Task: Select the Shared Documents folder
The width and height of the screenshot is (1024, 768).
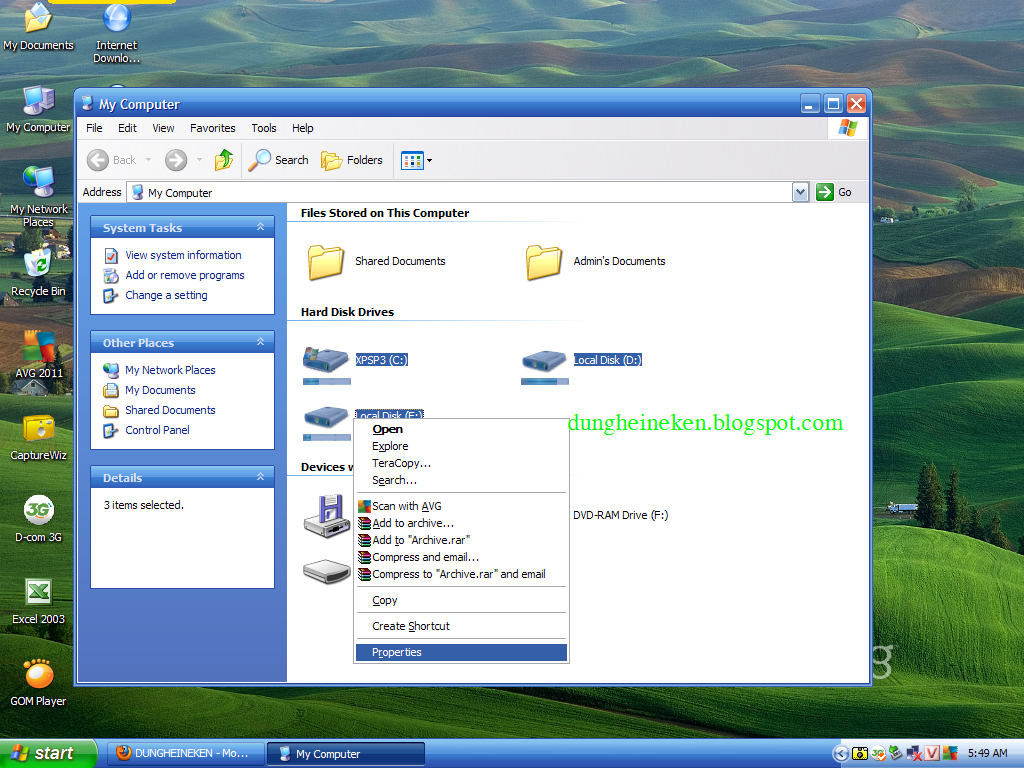Action: tap(376, 261)
